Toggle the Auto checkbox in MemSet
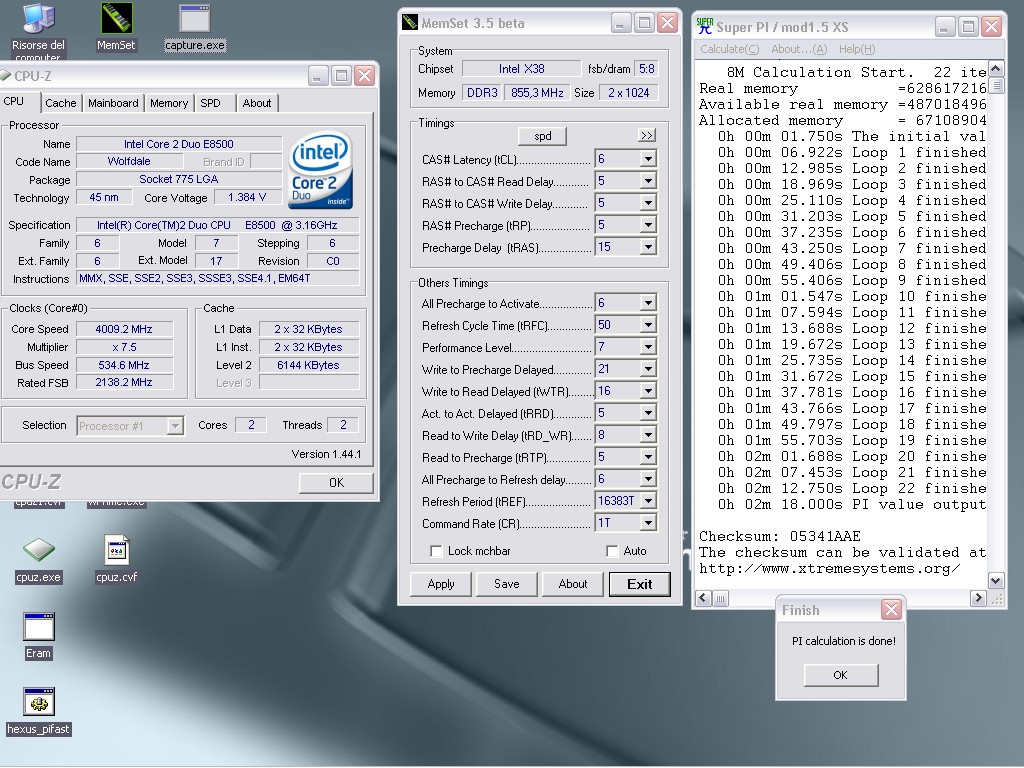This screenshot has height=768, width=1024. pos(612,551)
